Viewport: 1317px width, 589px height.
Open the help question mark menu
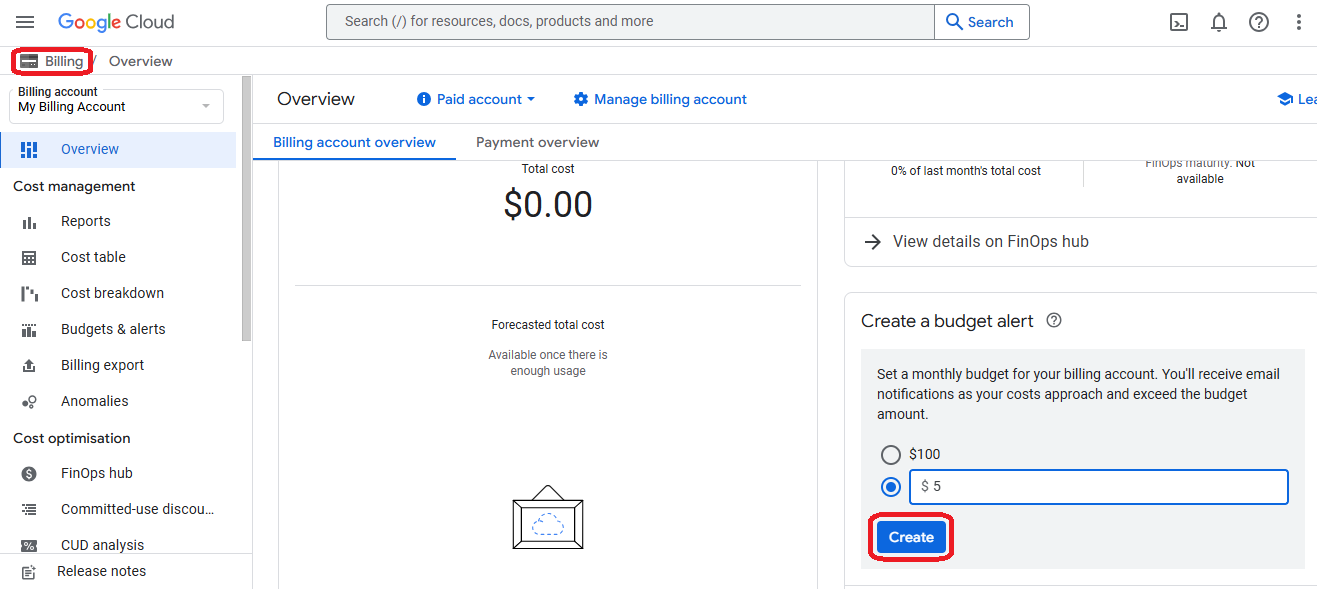1259,22
